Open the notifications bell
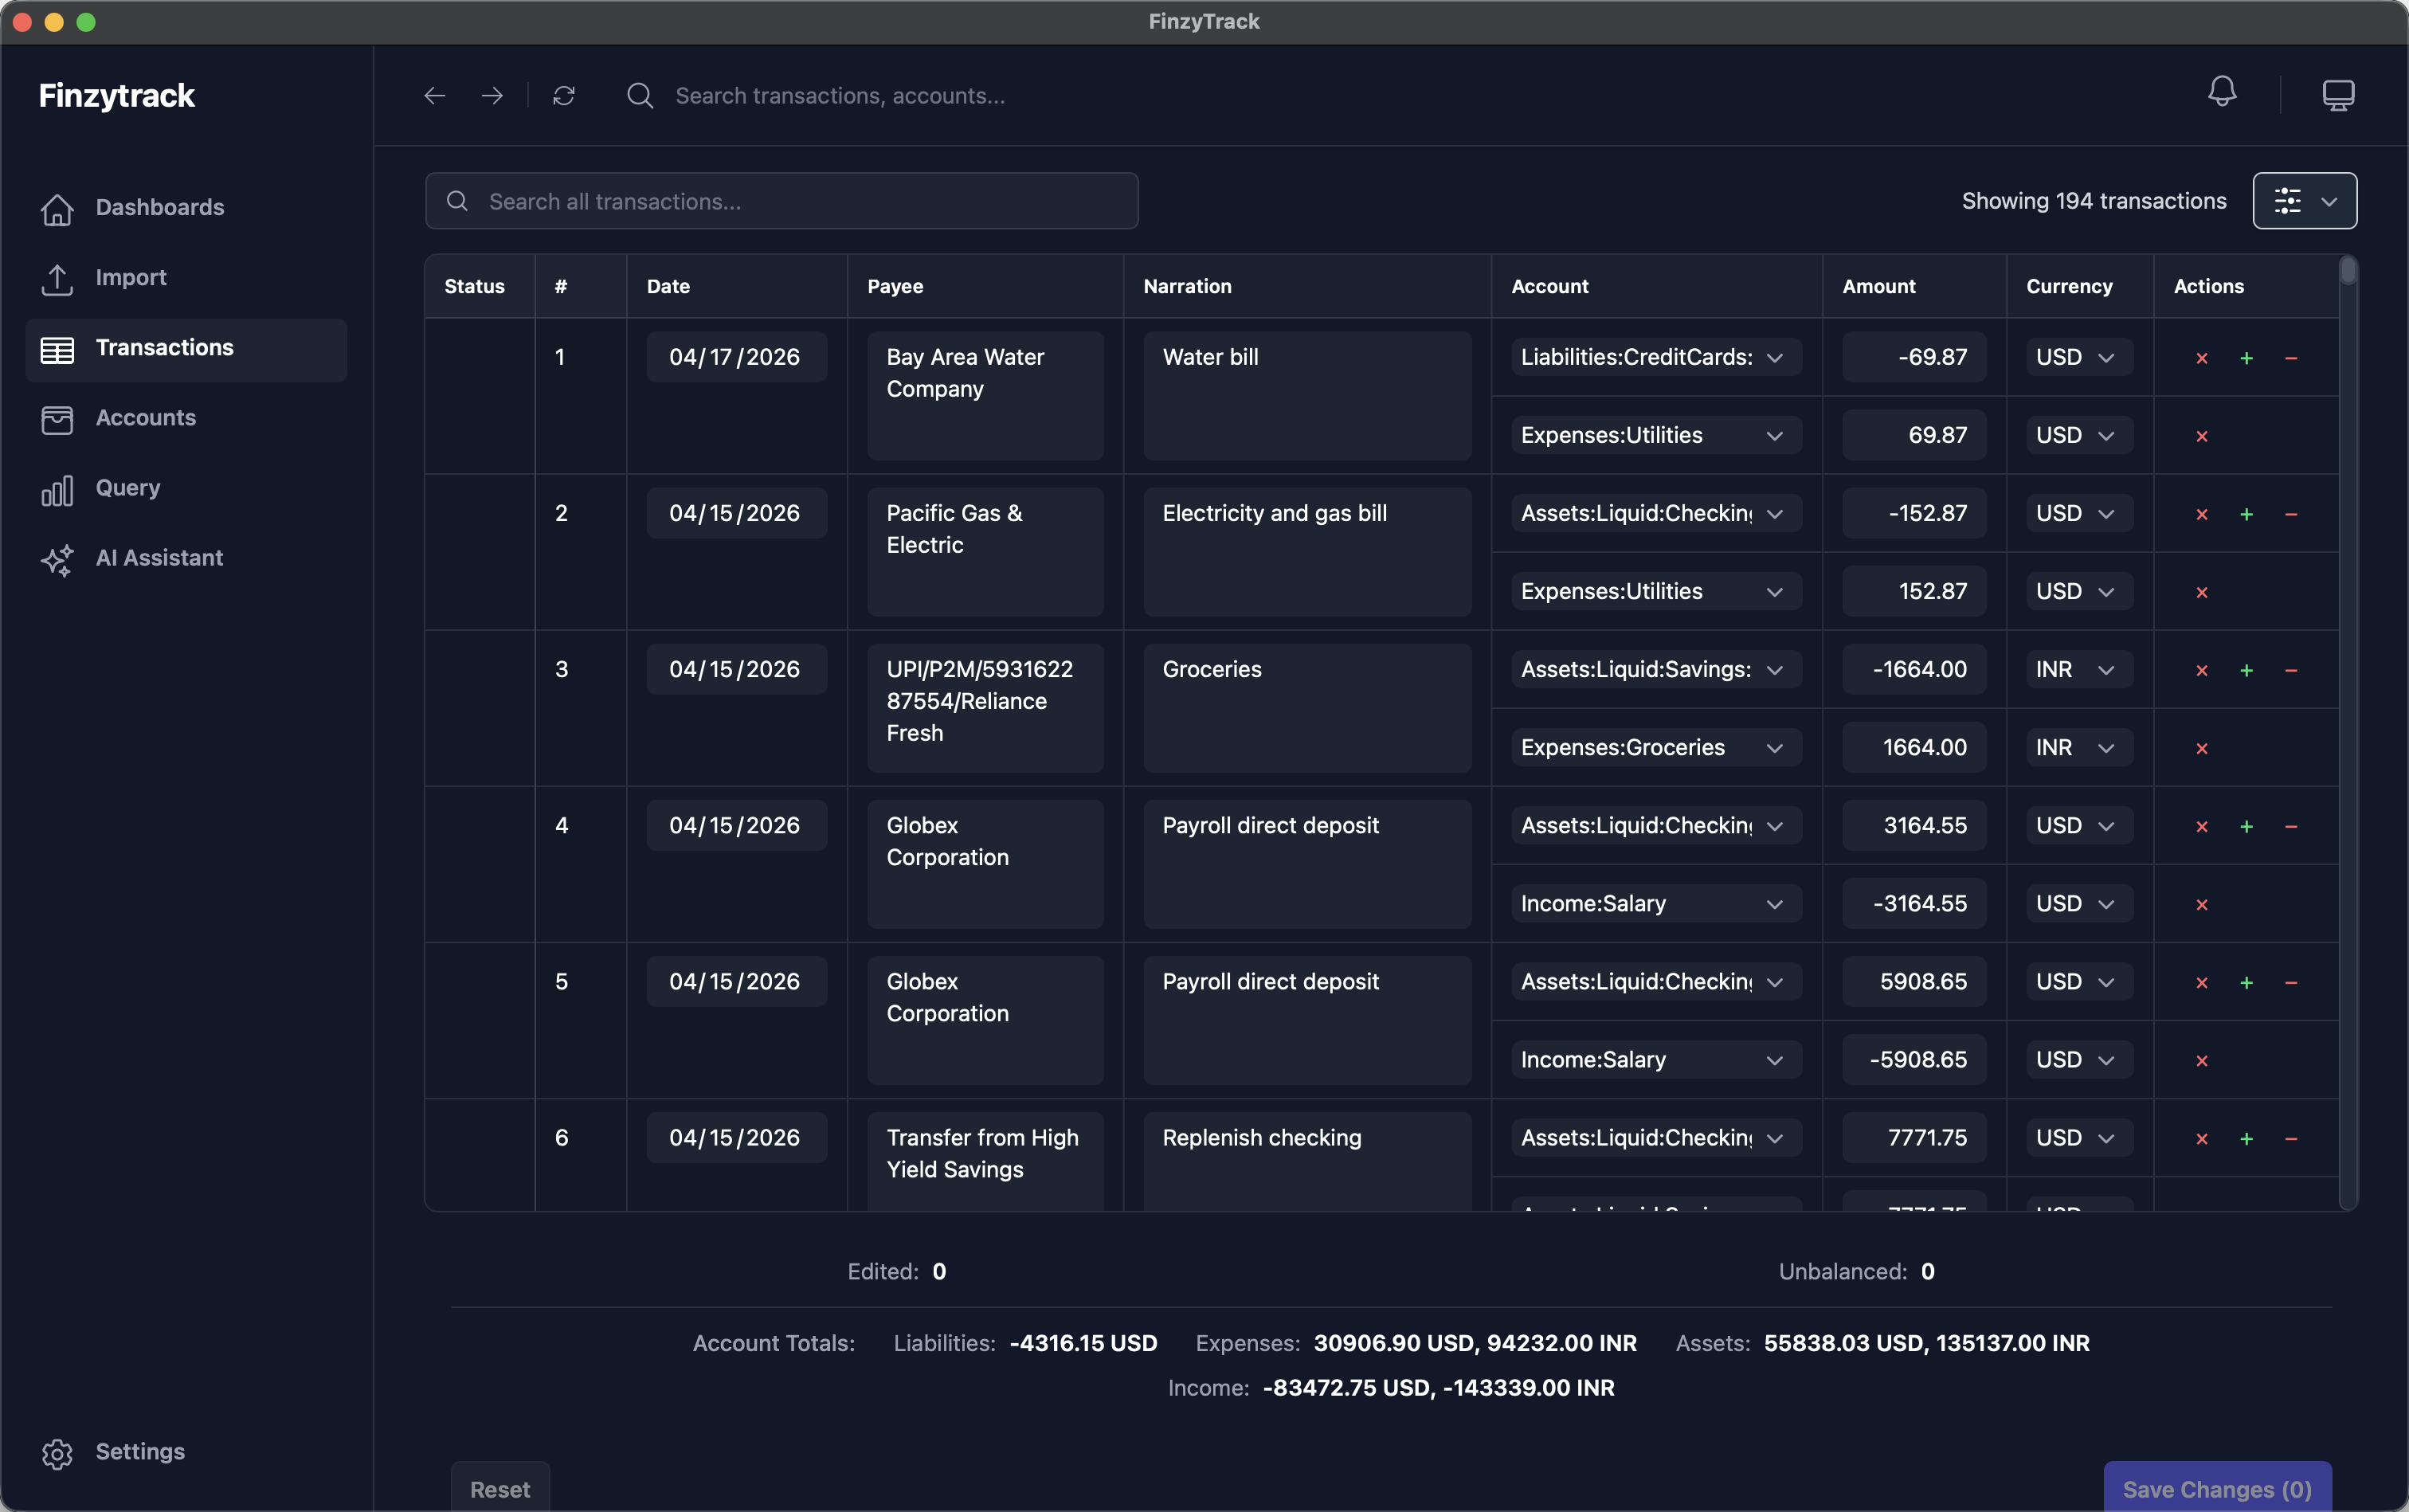 pyautogui.click(x=2222, y=92)
